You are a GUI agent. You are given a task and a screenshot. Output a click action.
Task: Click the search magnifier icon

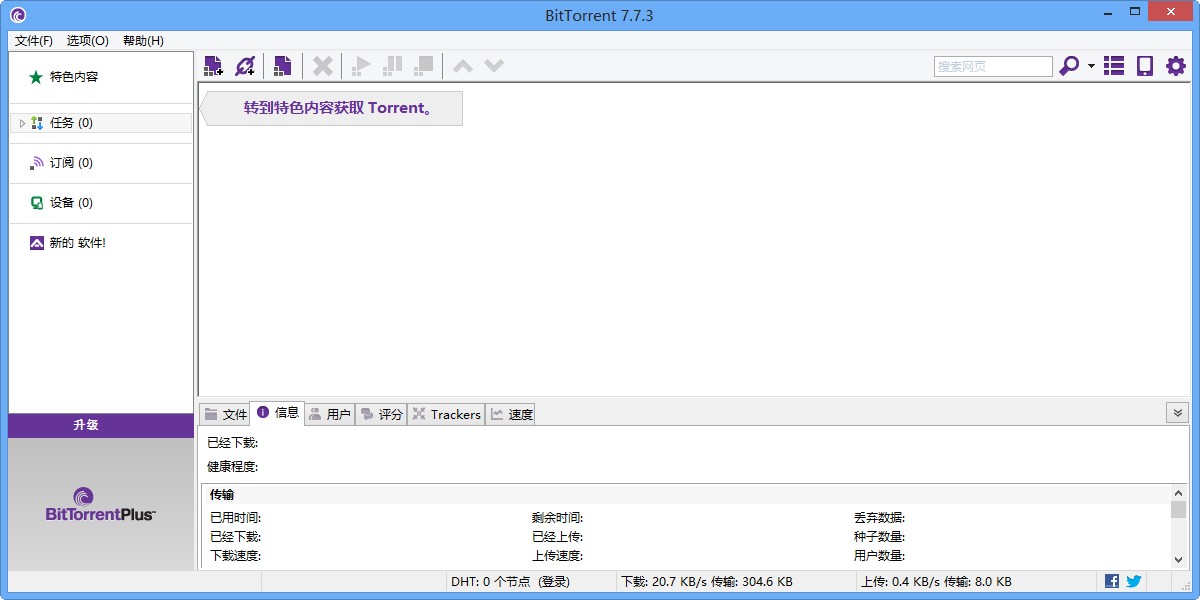pos(1069,65)
